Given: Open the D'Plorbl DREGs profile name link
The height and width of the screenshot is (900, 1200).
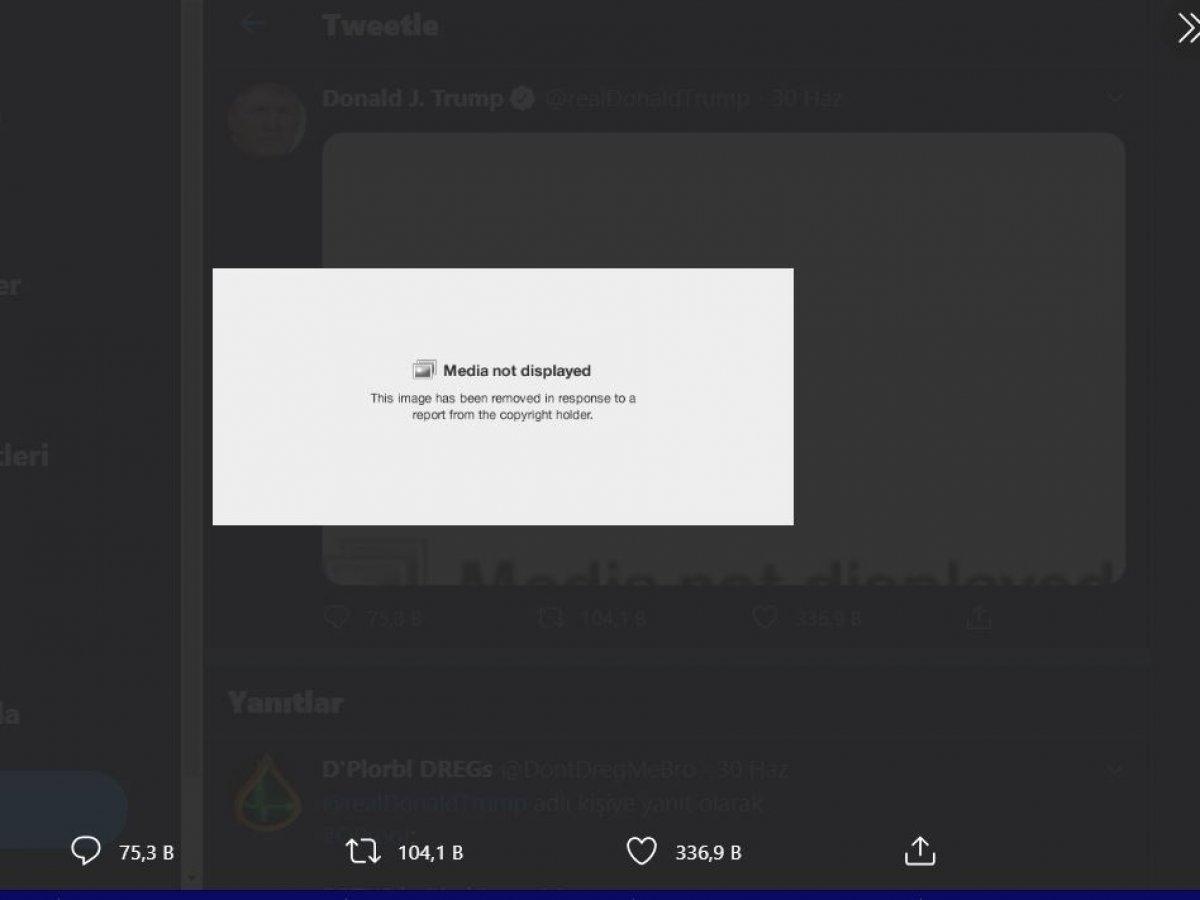Looking at the screenshot, I should (407, 769).
